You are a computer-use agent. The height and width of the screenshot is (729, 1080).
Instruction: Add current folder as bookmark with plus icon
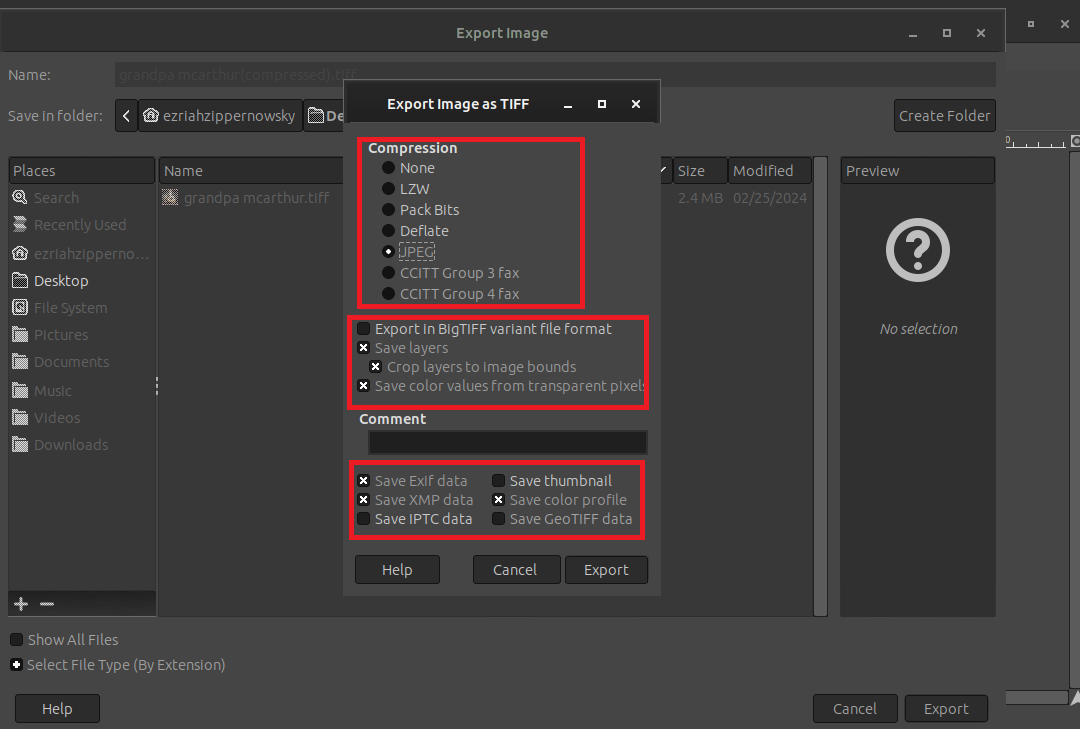click(x=20, y=603)
